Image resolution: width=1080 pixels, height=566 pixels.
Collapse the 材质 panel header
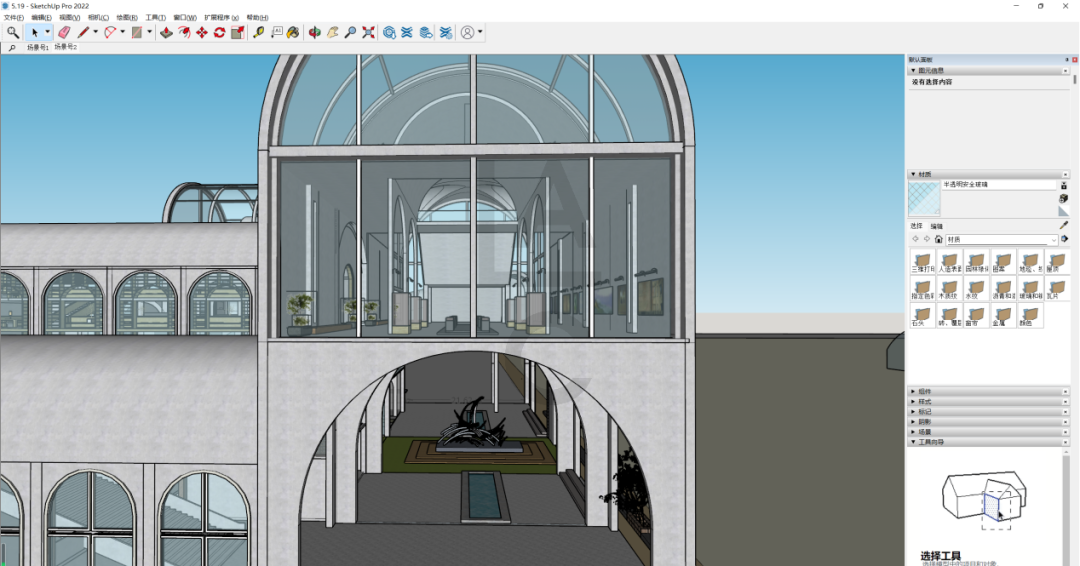click(988, 174)
